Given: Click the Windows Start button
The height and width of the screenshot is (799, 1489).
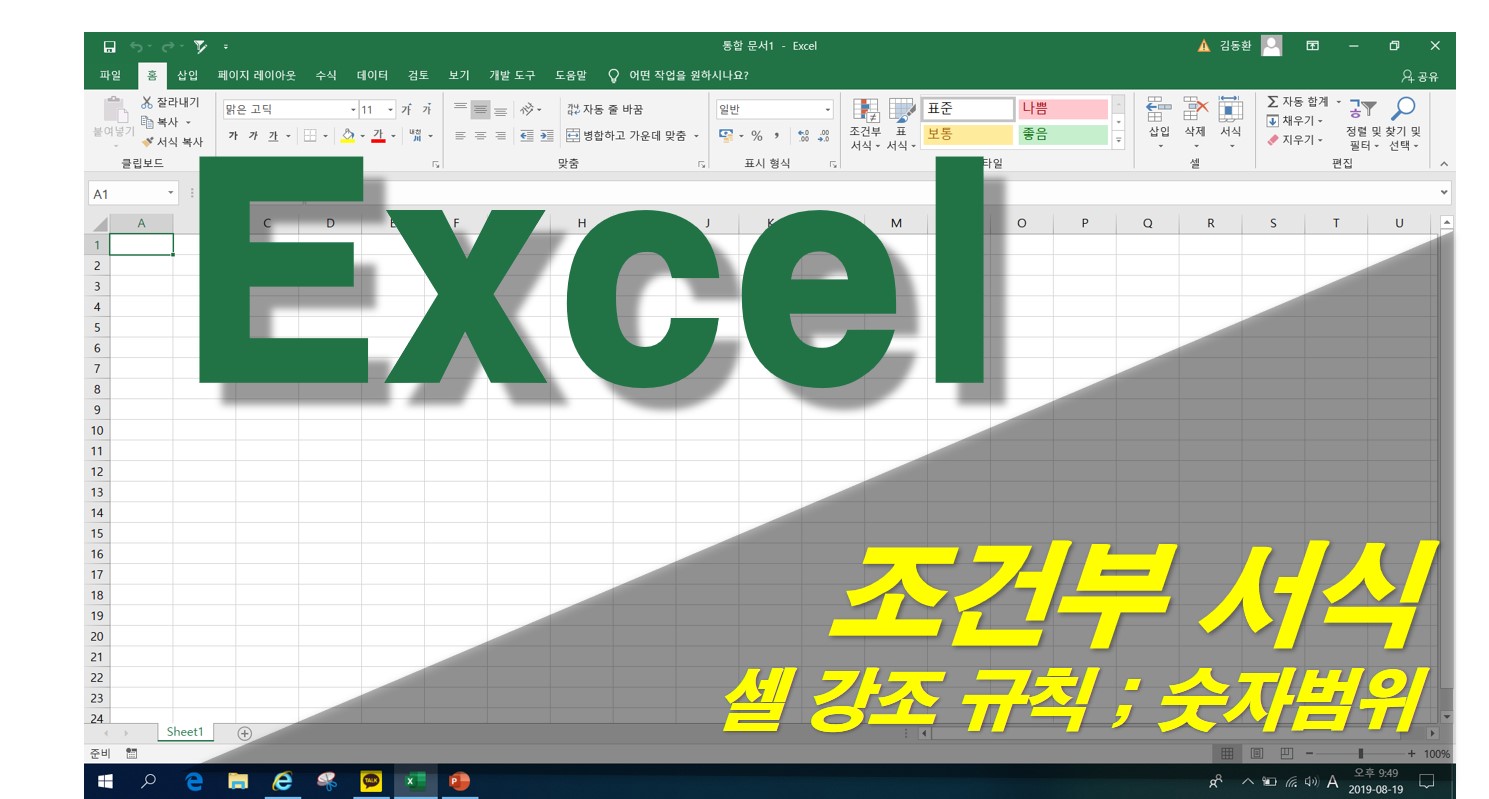Looking at the screenshot, I should (105, 781).
